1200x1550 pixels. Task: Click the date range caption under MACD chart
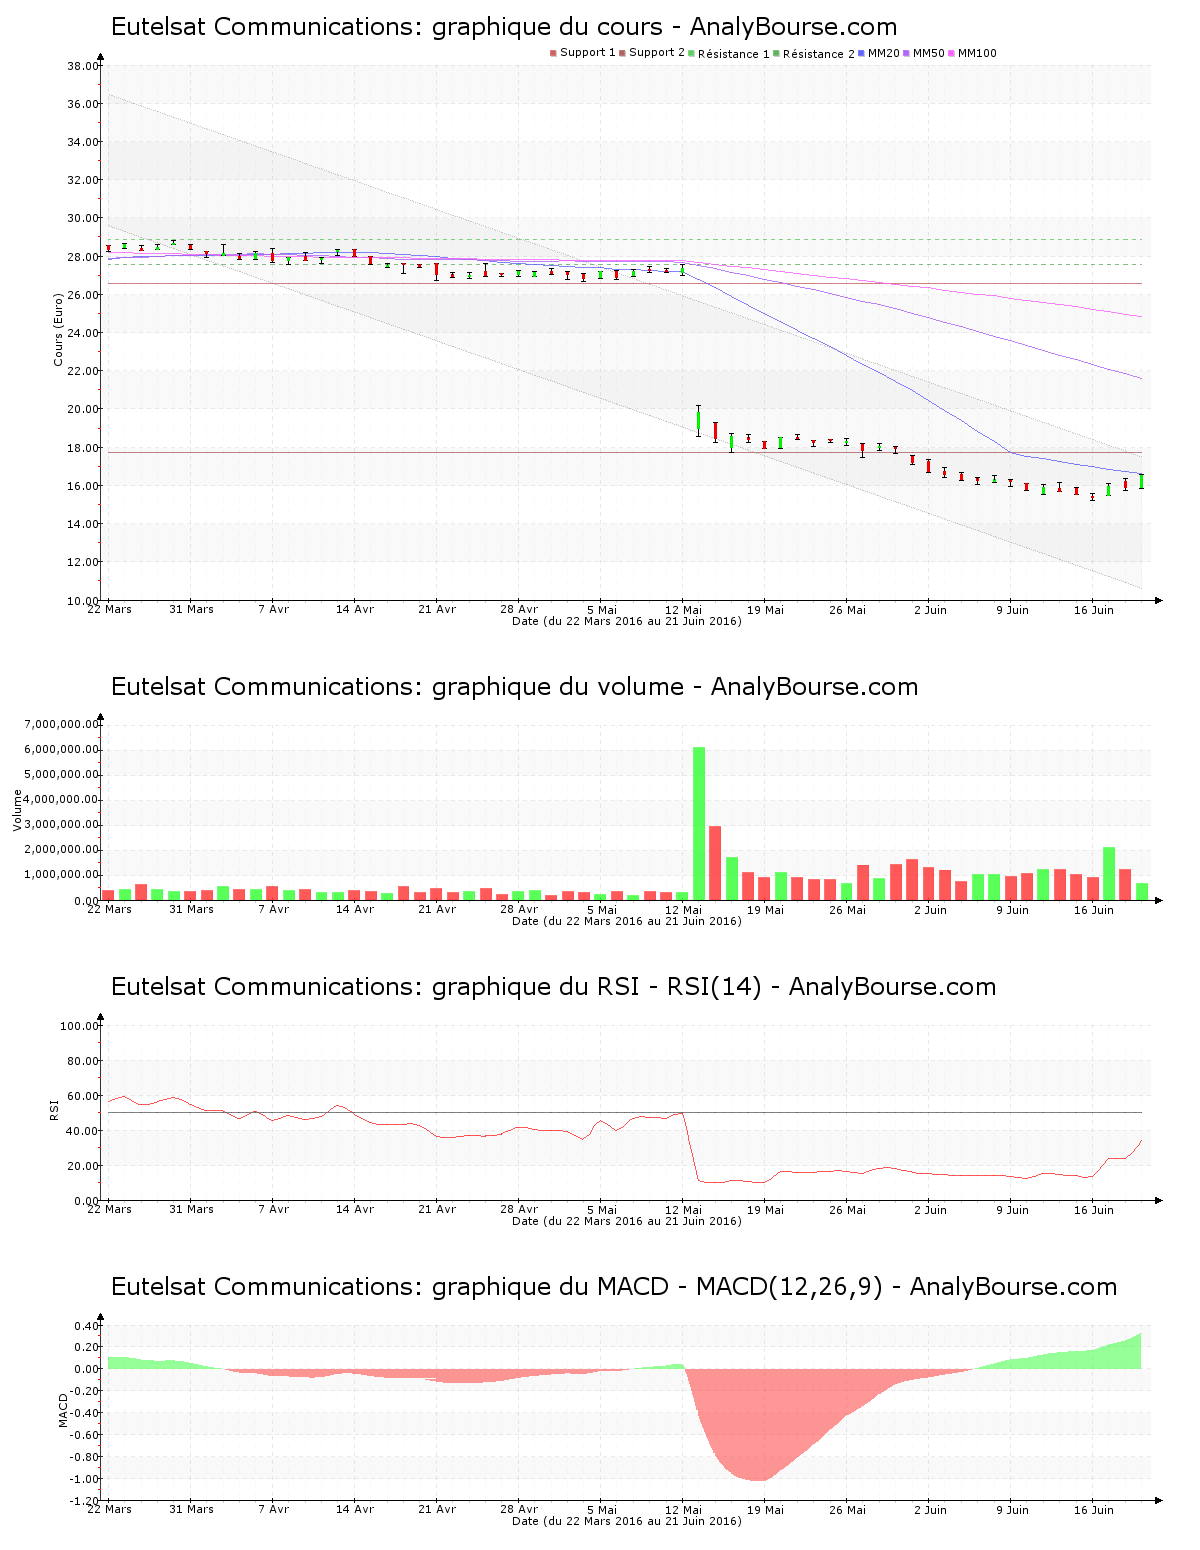[x=627, y=1521]
